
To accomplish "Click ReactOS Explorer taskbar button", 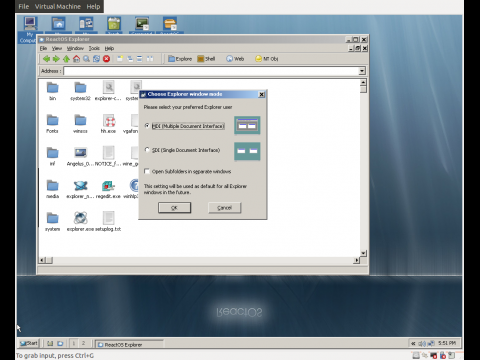I will click(129, 344).
